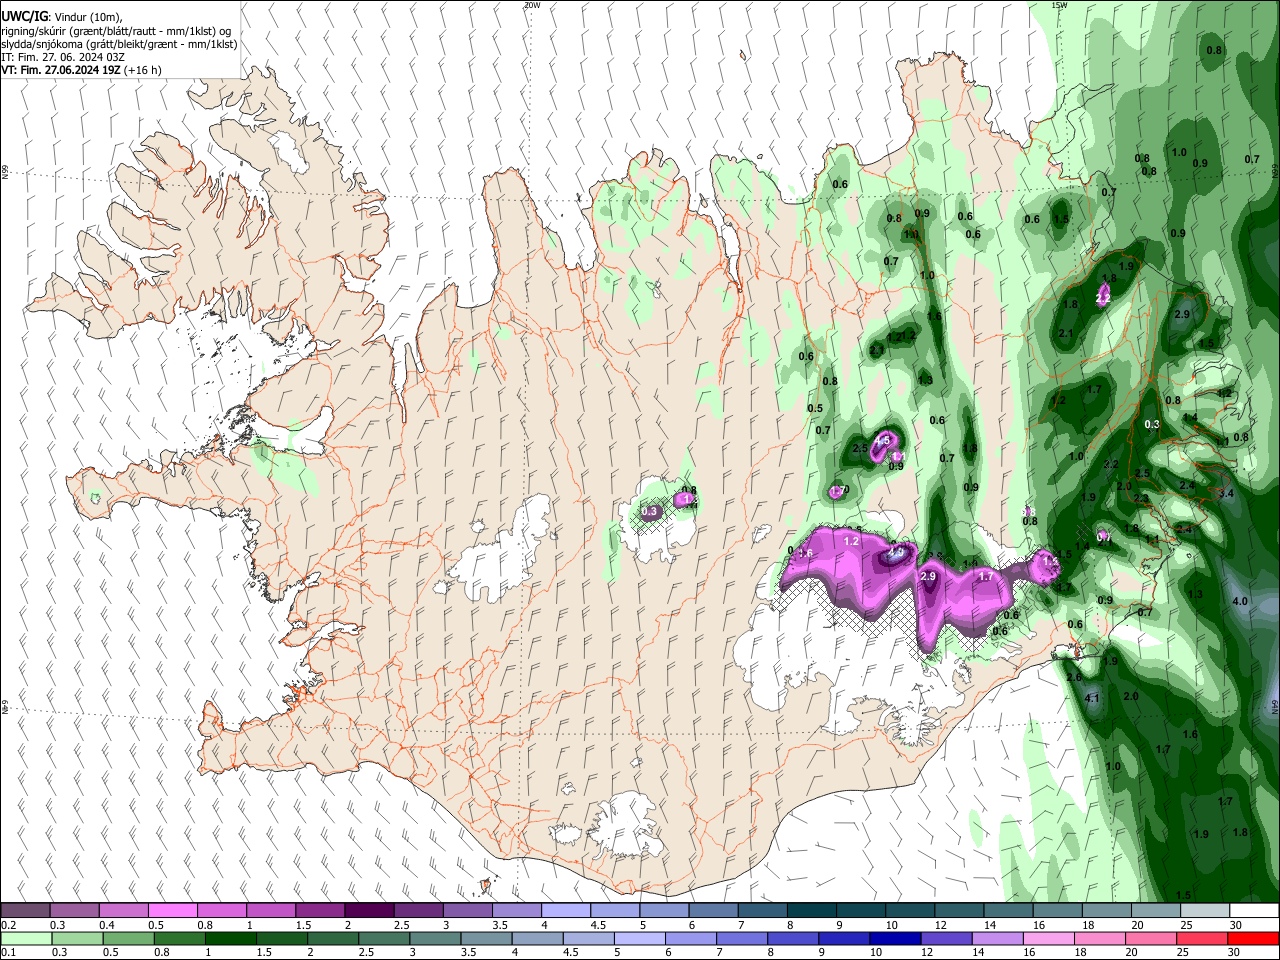
Task: Pick the darkest purple 2 swatch in upper legend row
Action: click(x=369, y=911)
